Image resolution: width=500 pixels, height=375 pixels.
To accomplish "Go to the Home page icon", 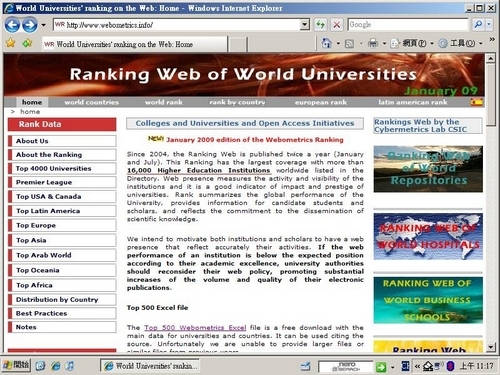I will (326, 43).
